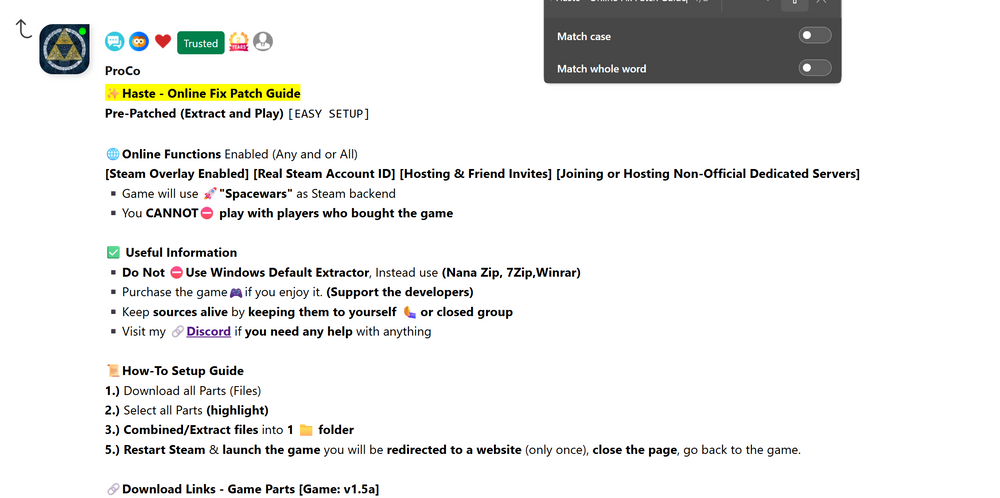
Task: Click the chain link emoji before Discord
Action: point(178,332)
